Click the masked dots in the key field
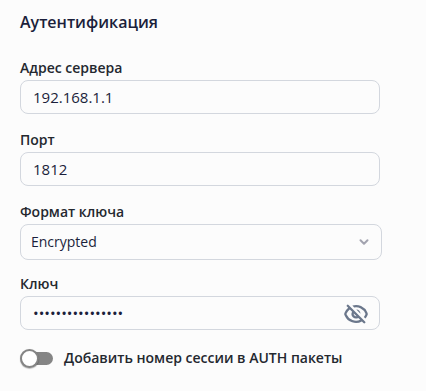 pyautogui.click(x=78, y=313)
